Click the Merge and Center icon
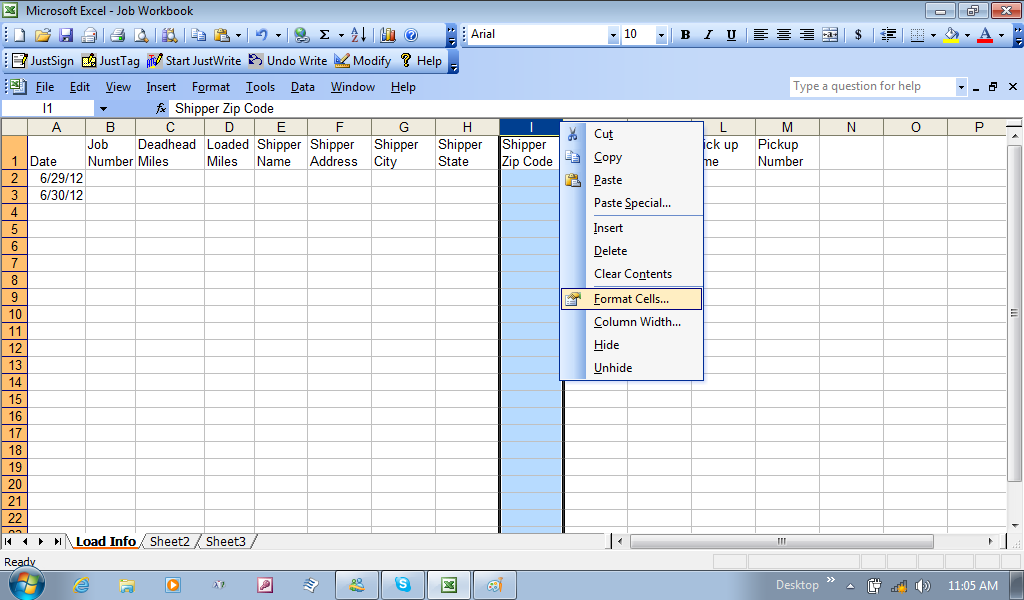1024x600 pixels. (830, 35)
